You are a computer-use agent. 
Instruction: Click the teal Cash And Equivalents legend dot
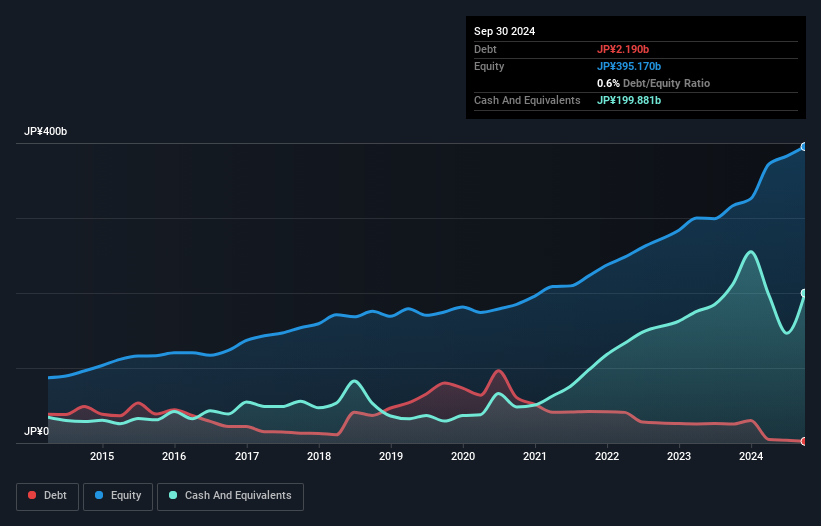173,495
